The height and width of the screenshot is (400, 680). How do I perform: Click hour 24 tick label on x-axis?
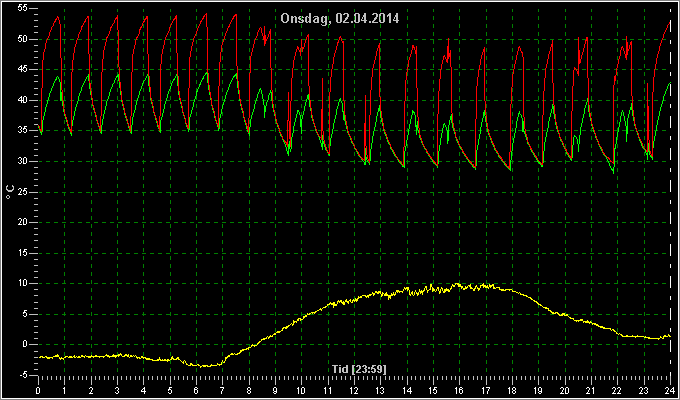670,390
